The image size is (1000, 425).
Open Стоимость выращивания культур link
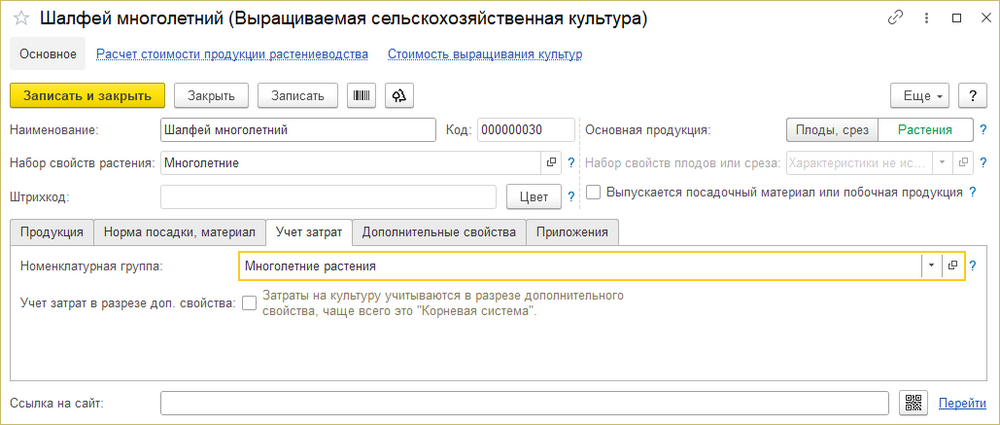(x=485, y=54)
